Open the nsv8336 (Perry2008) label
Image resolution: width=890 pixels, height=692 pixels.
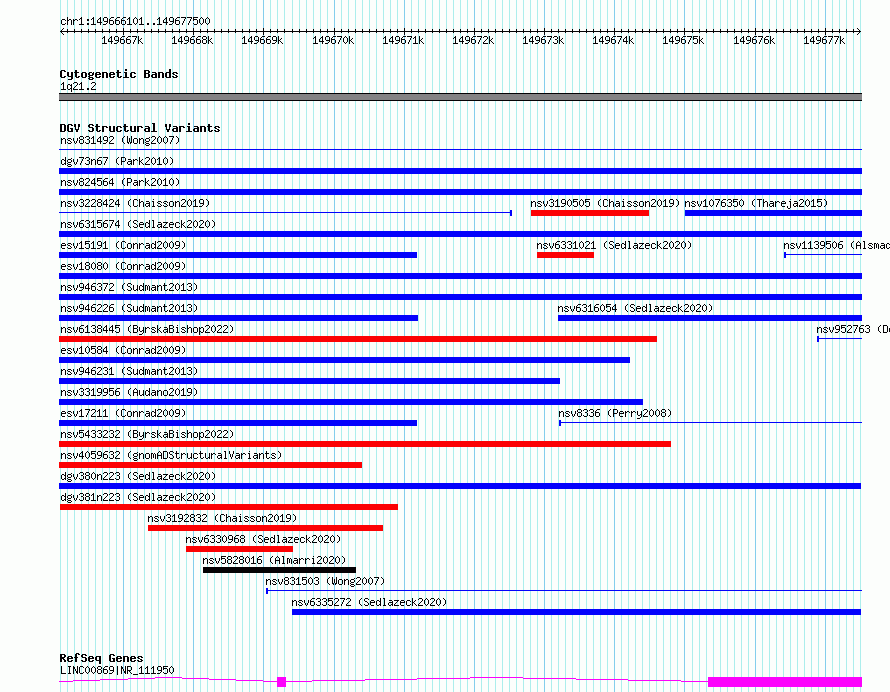(x=615, y=413)
